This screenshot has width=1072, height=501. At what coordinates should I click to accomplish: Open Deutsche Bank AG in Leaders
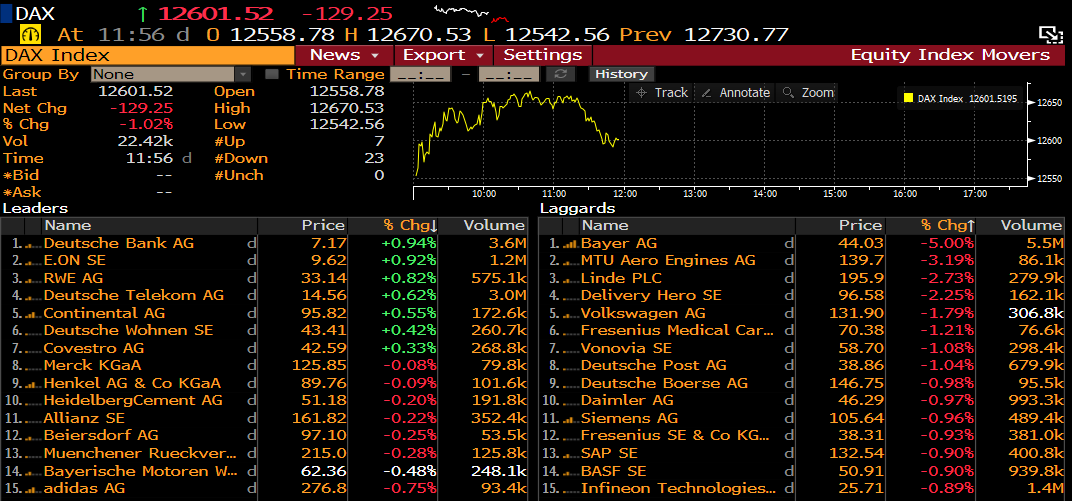tap(119, 243)
